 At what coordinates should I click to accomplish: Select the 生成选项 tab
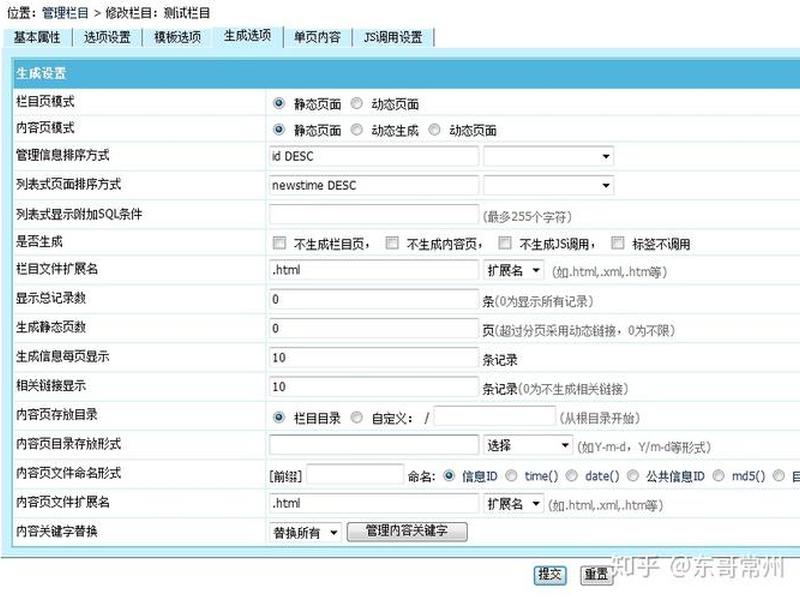(247, 36)
